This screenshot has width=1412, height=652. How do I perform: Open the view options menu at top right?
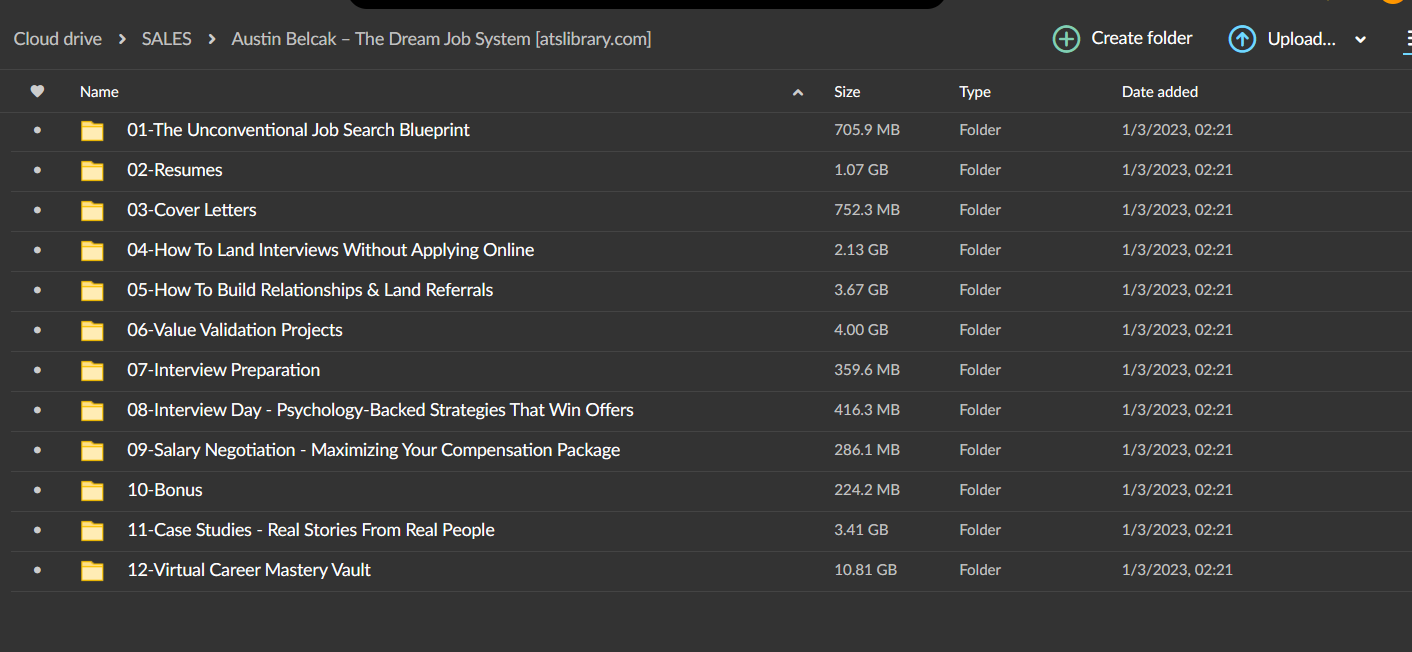pyautogui.click(x=1407, y=40)
